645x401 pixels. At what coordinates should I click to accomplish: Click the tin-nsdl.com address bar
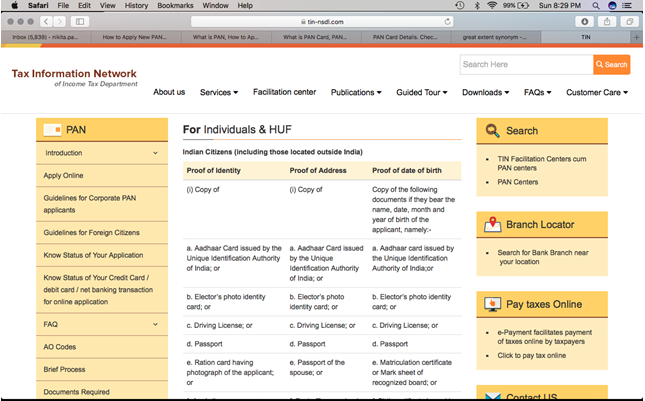322,21
